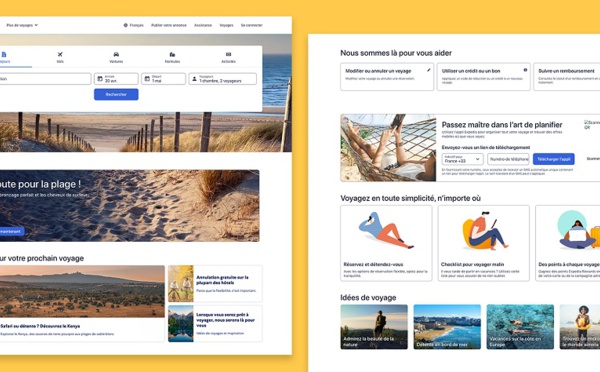Image resolution: width=600 pixels, height=372 pixels.
Task: Open the Assistance link
Action: tap(203, 25)
